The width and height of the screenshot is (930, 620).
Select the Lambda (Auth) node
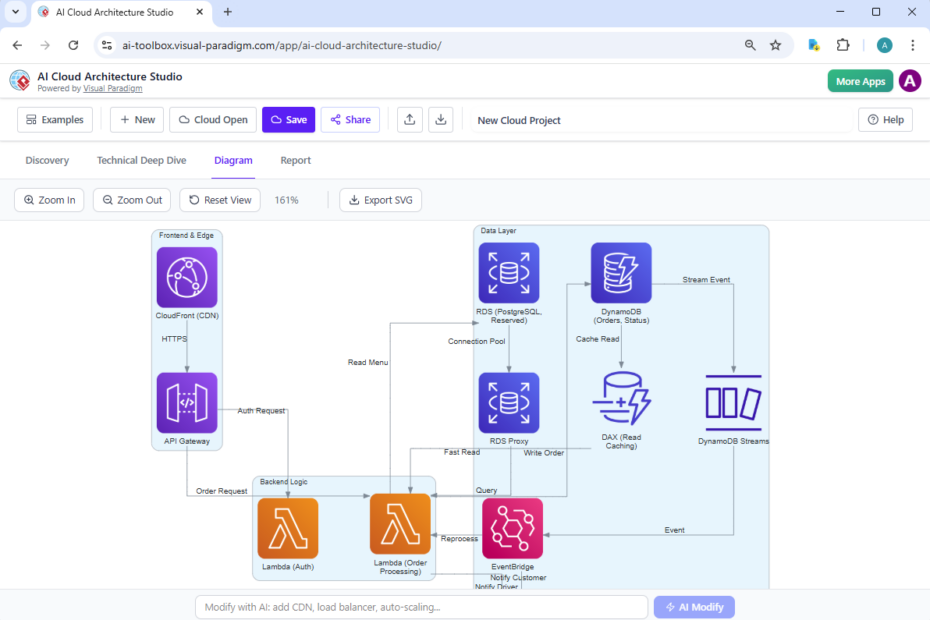coord(287,528)
